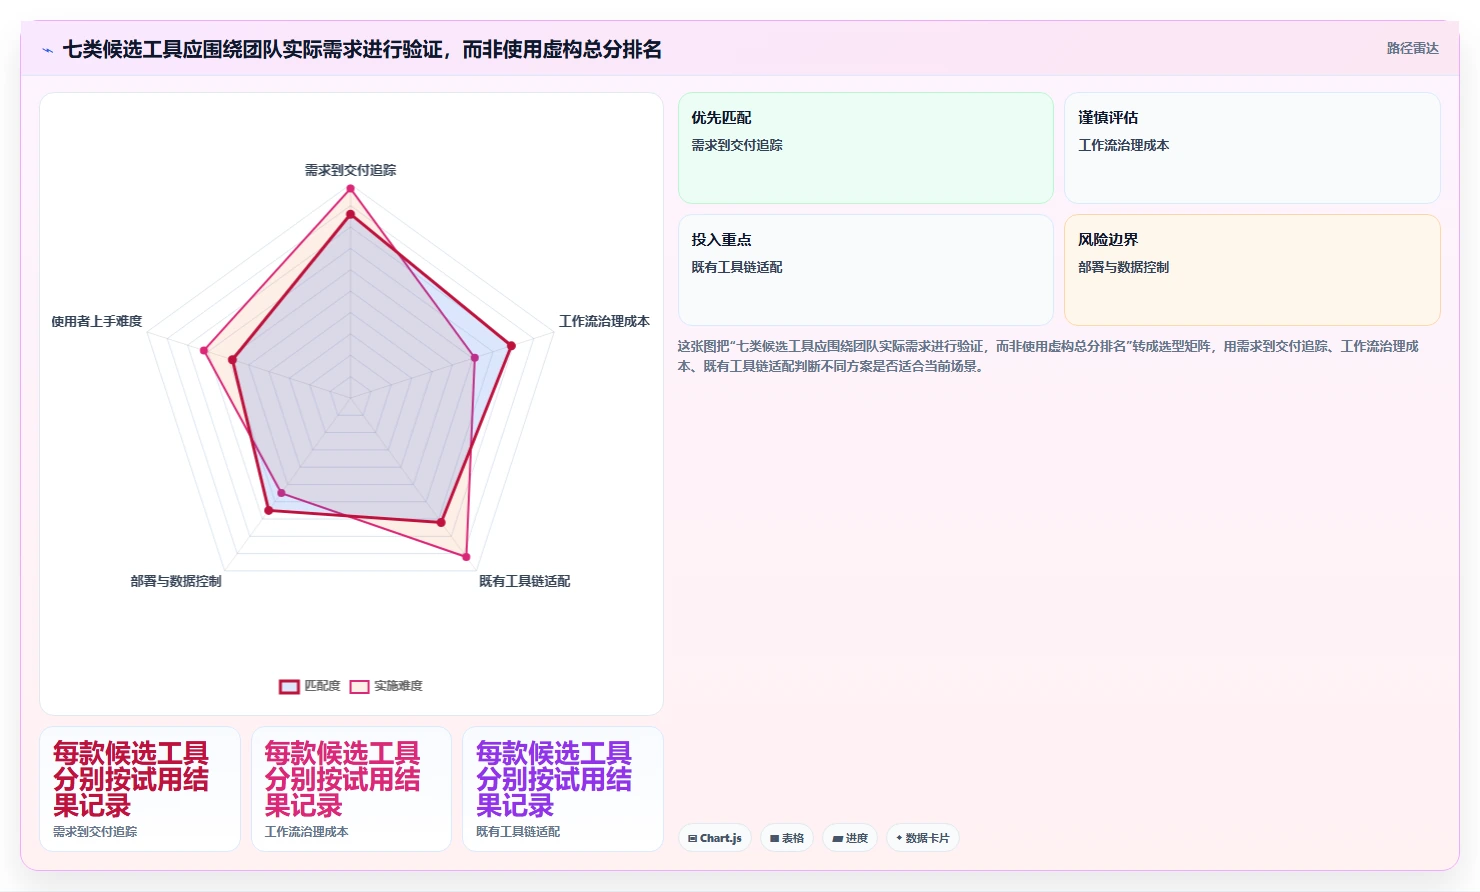Click the 路径雷达 tag in header
The image size is (1480, 892).
(x=1412, y=48)
